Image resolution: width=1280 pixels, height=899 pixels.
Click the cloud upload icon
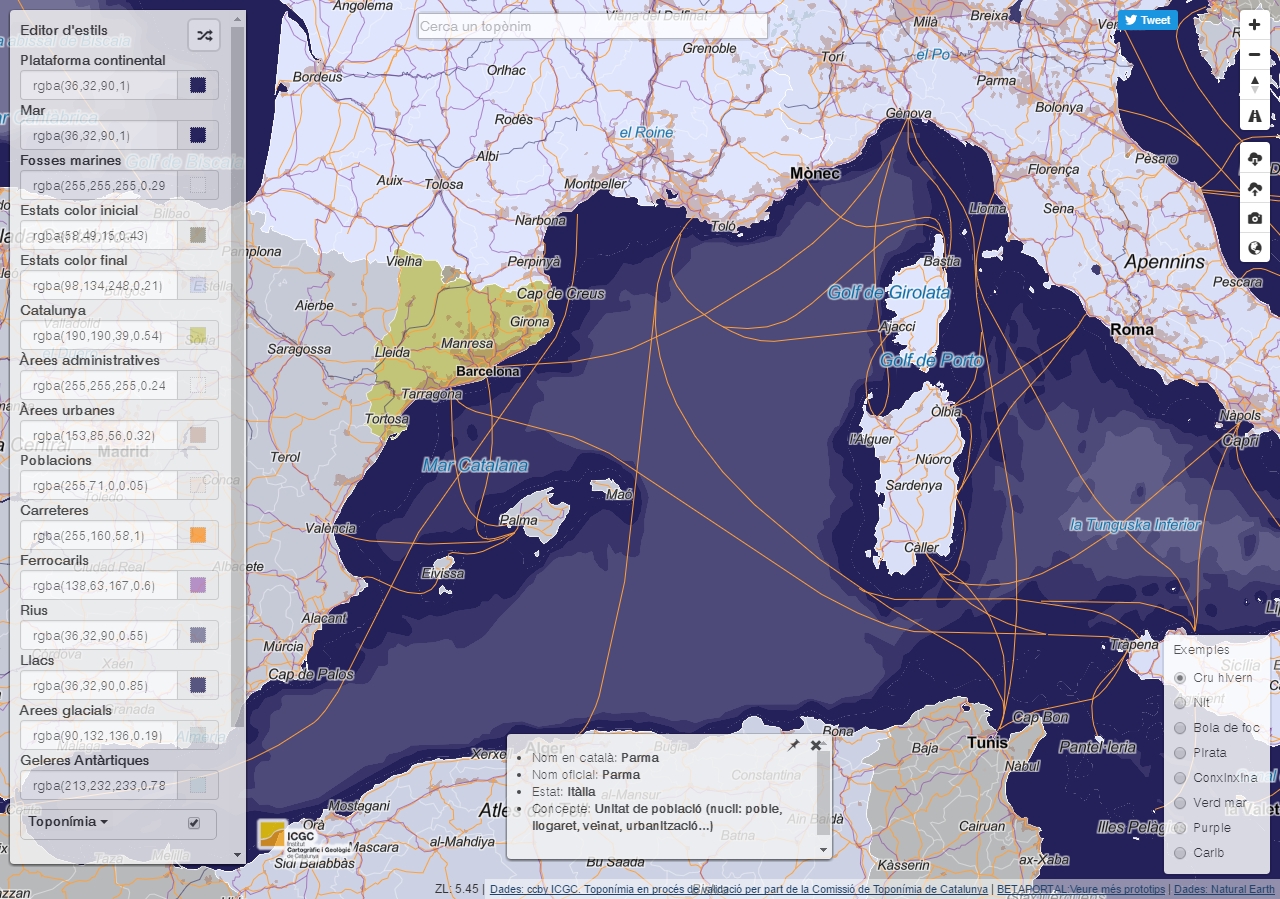(1255, 188)
